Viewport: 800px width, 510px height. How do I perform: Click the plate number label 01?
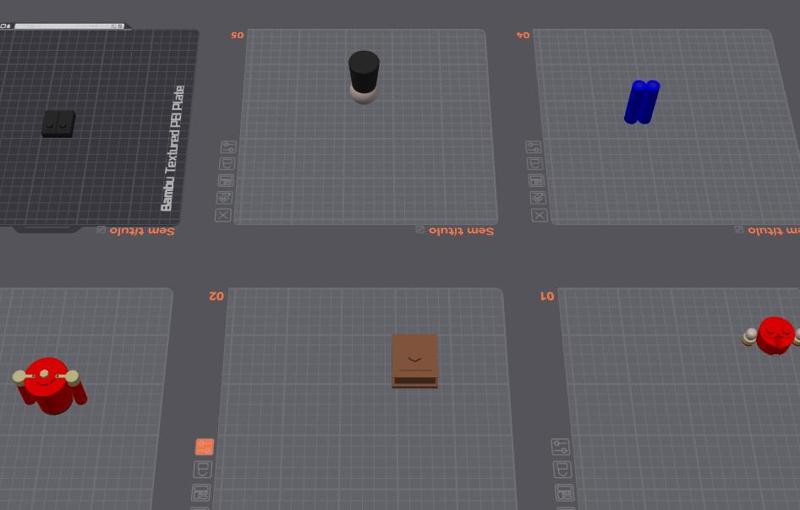(547, 296)
